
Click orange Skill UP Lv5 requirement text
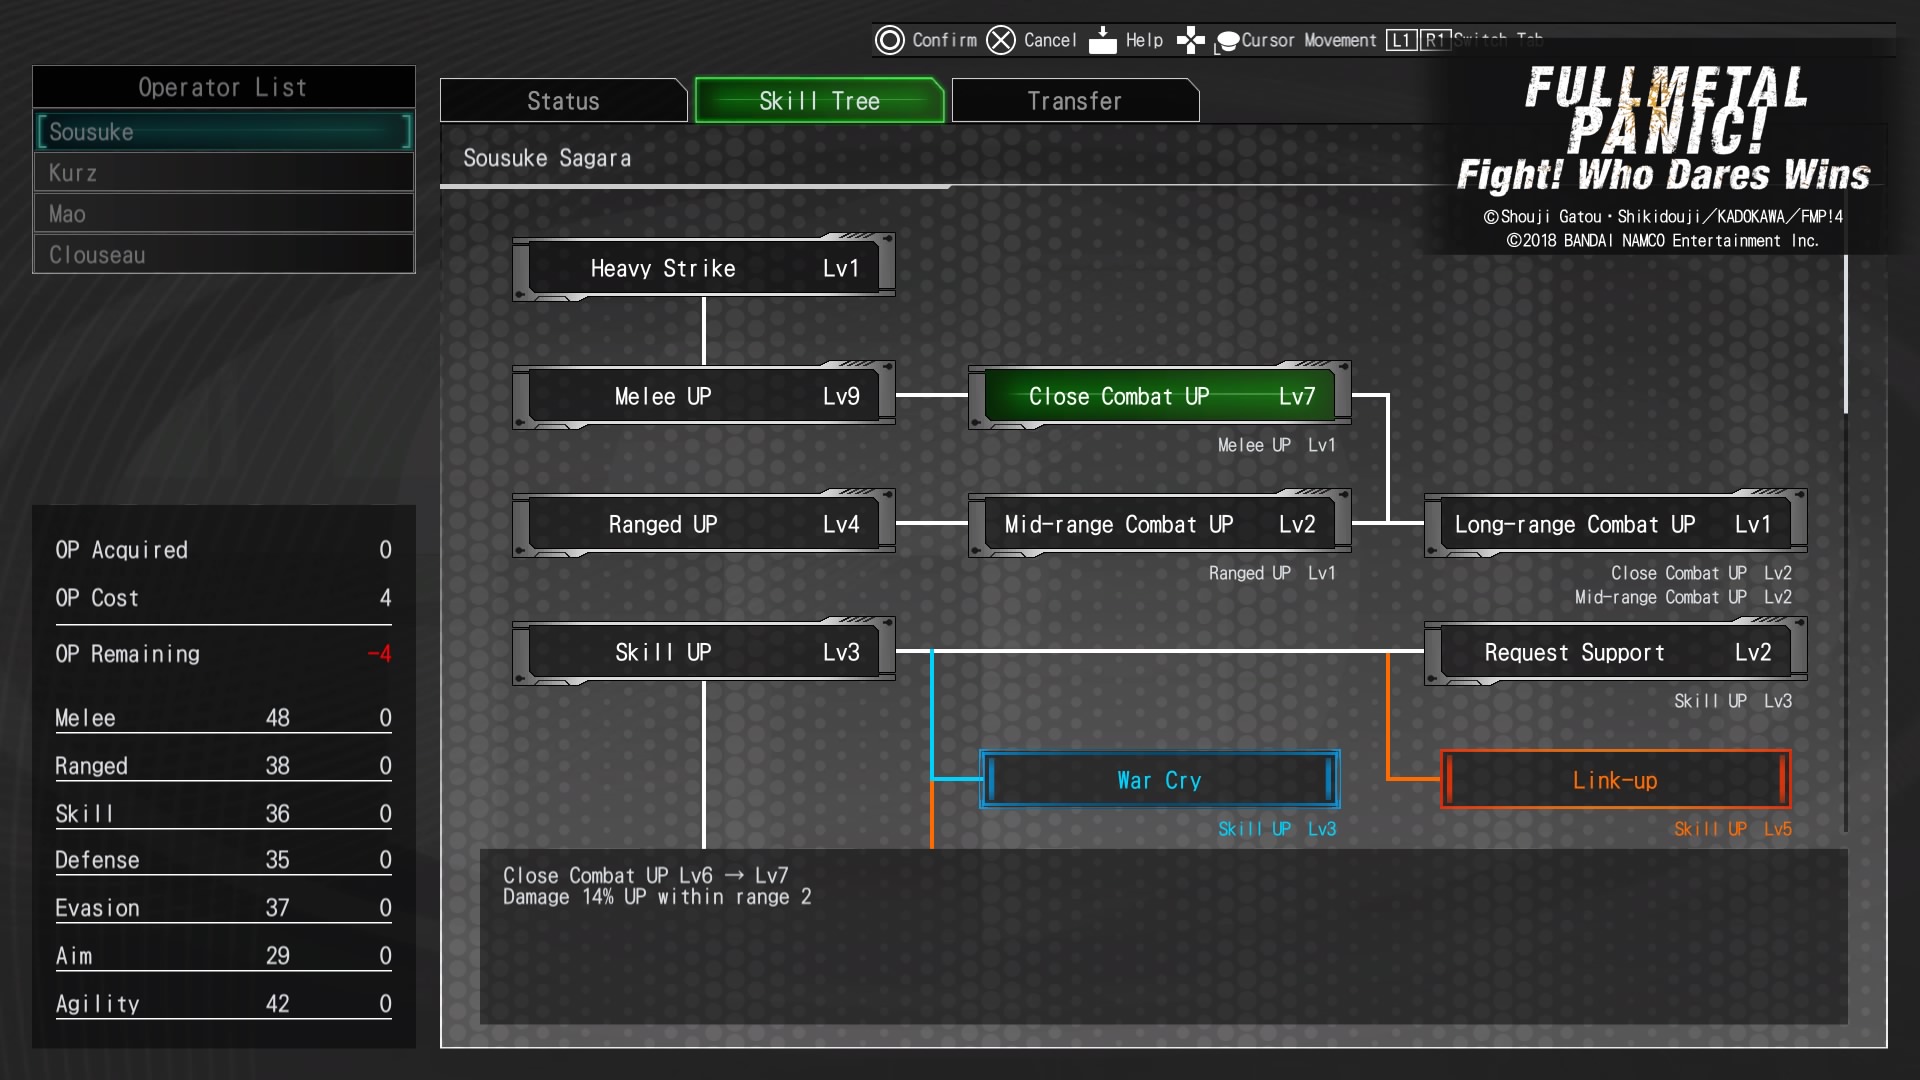coord(1733,829)
